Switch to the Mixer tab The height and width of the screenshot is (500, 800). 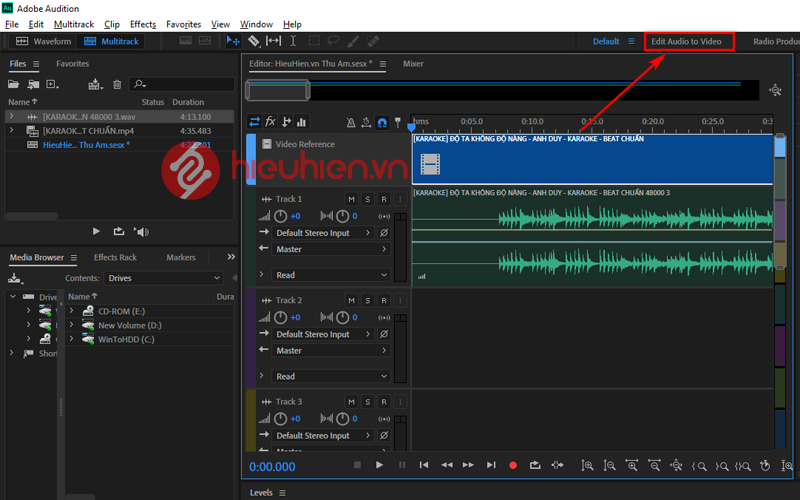[x=413, y=64]
